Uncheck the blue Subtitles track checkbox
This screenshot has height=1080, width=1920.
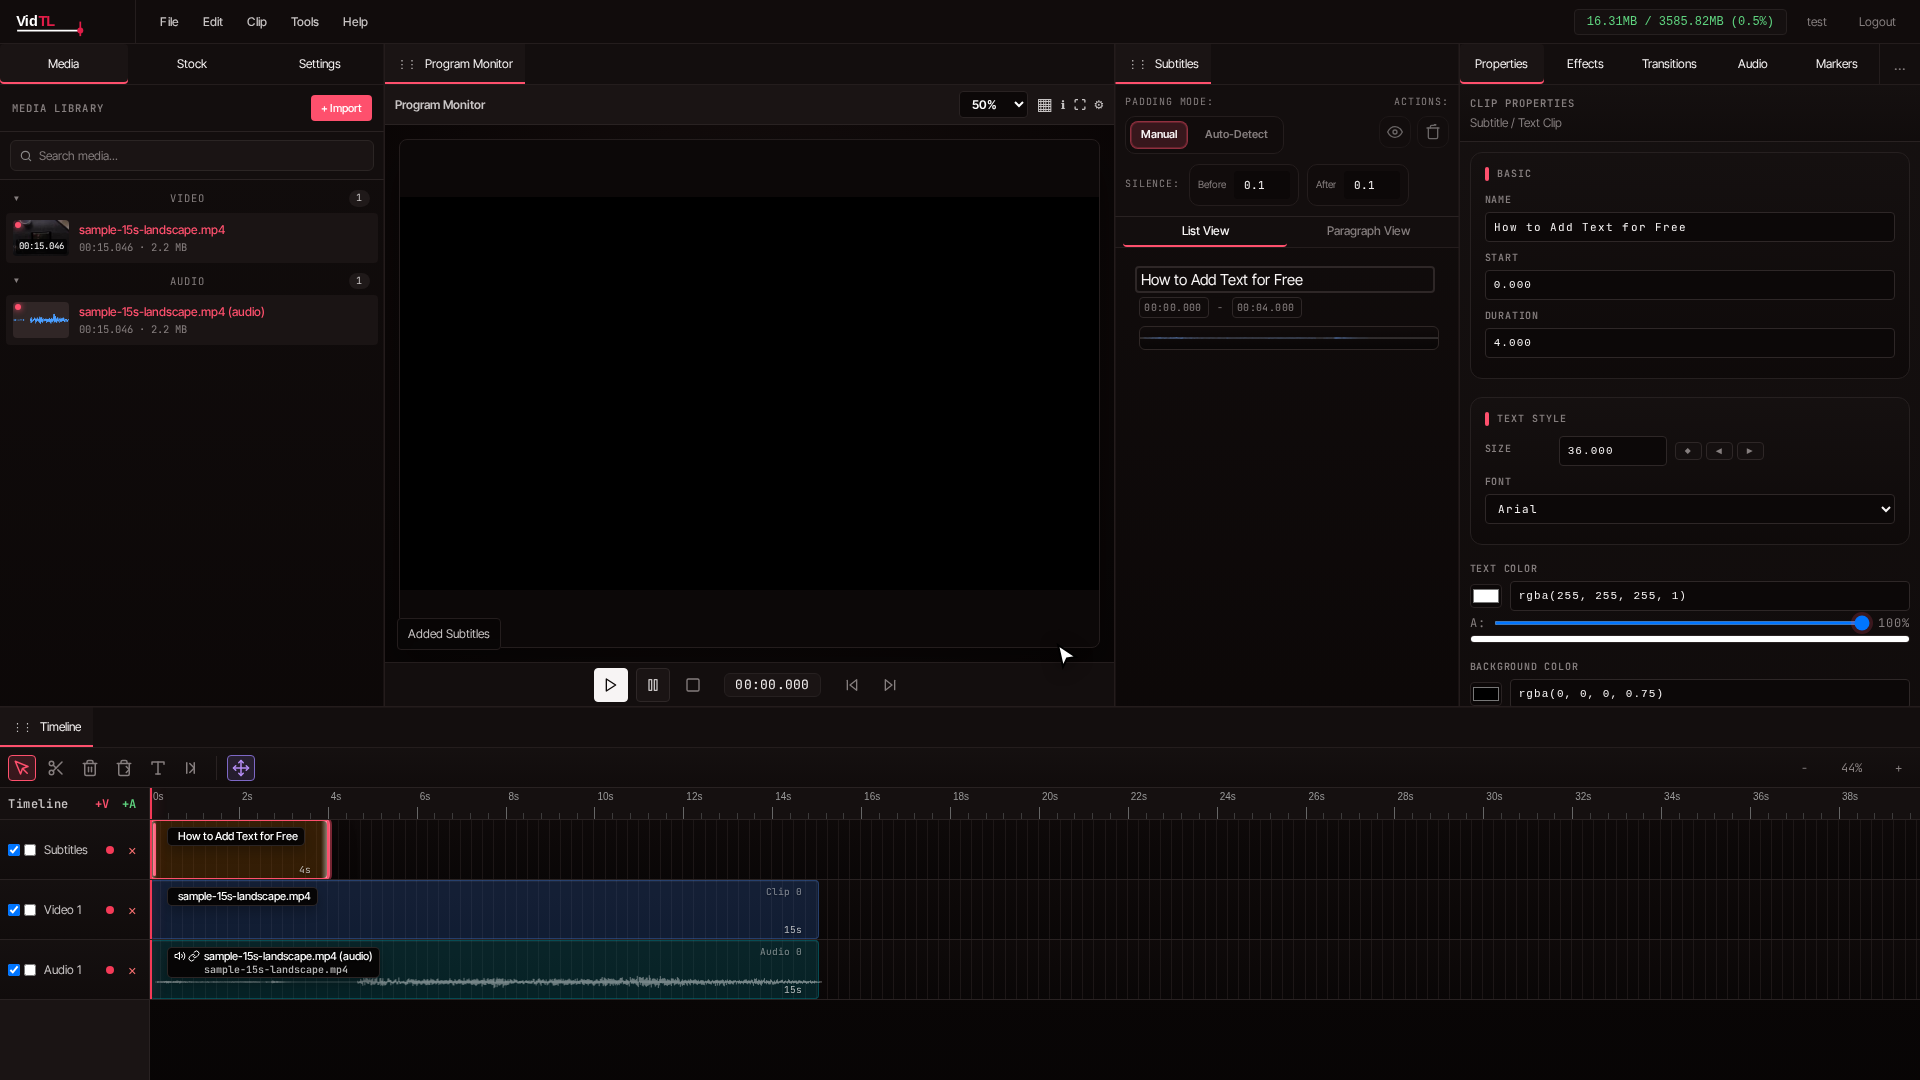pyautogui.click(x=14, y=850)
